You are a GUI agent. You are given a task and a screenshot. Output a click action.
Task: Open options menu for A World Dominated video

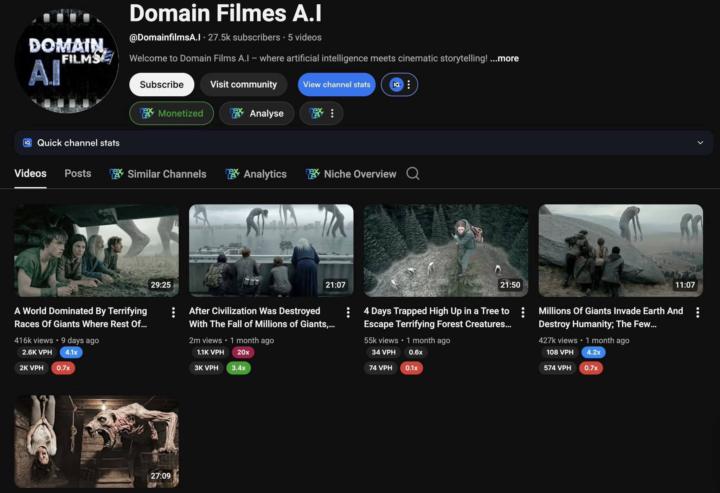point(173,313)
